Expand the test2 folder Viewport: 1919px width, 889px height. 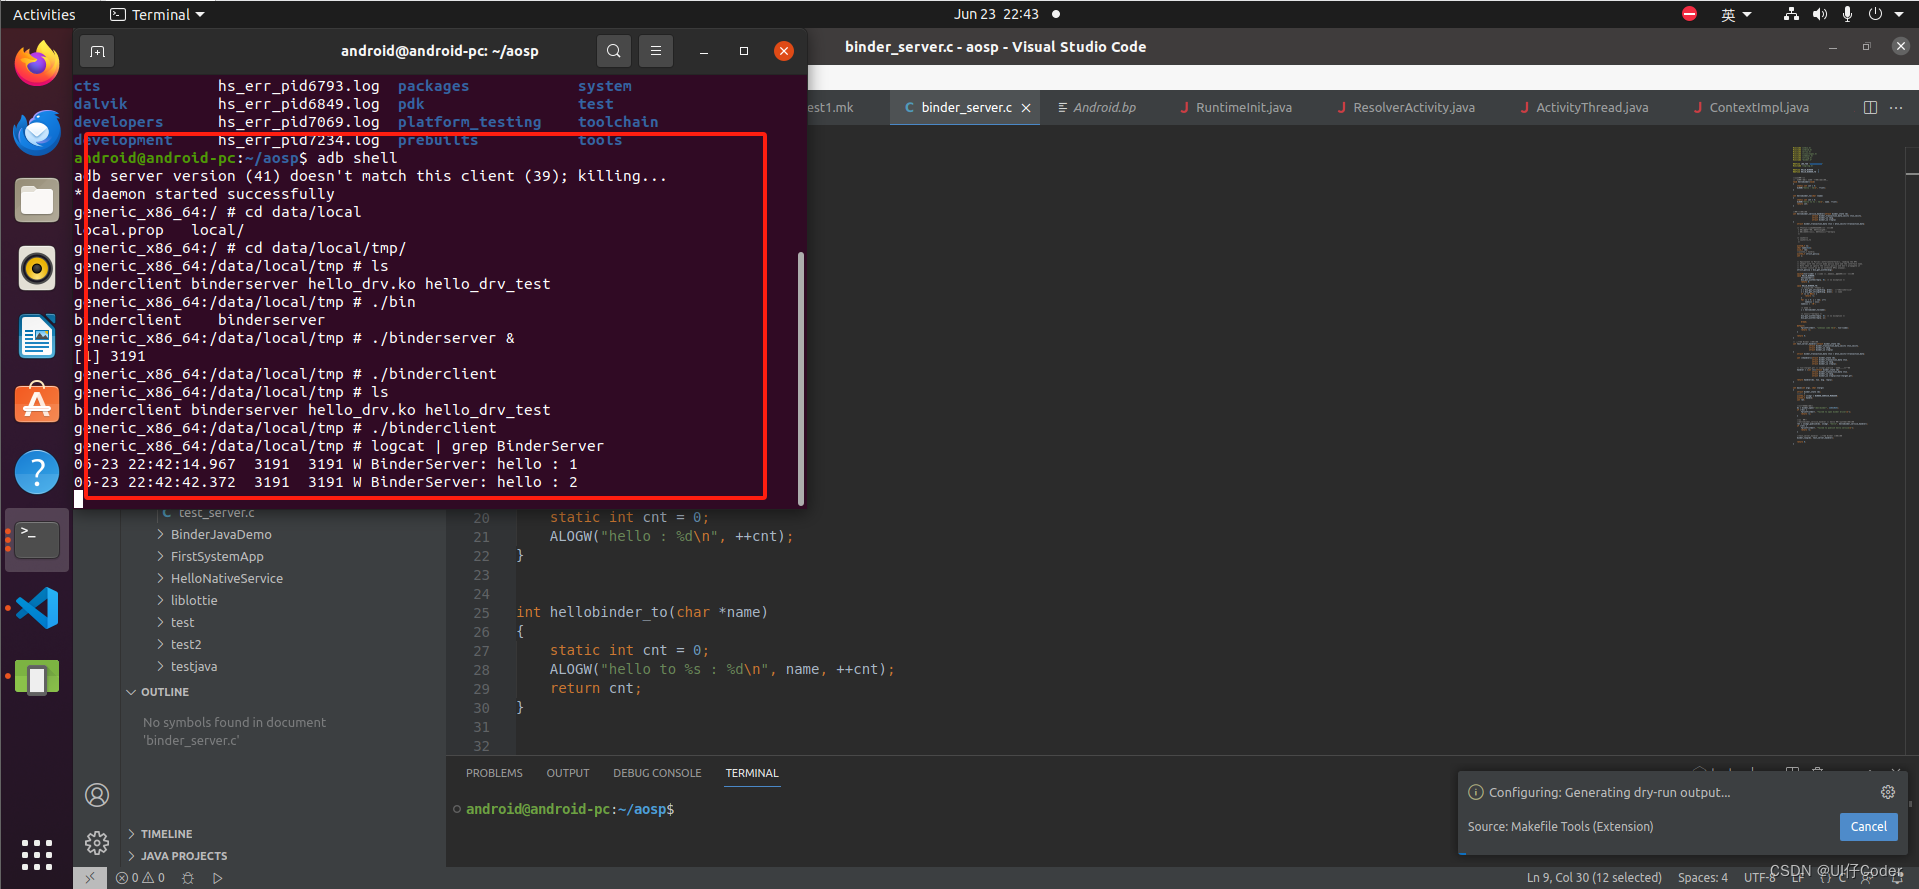coord(186,645)
